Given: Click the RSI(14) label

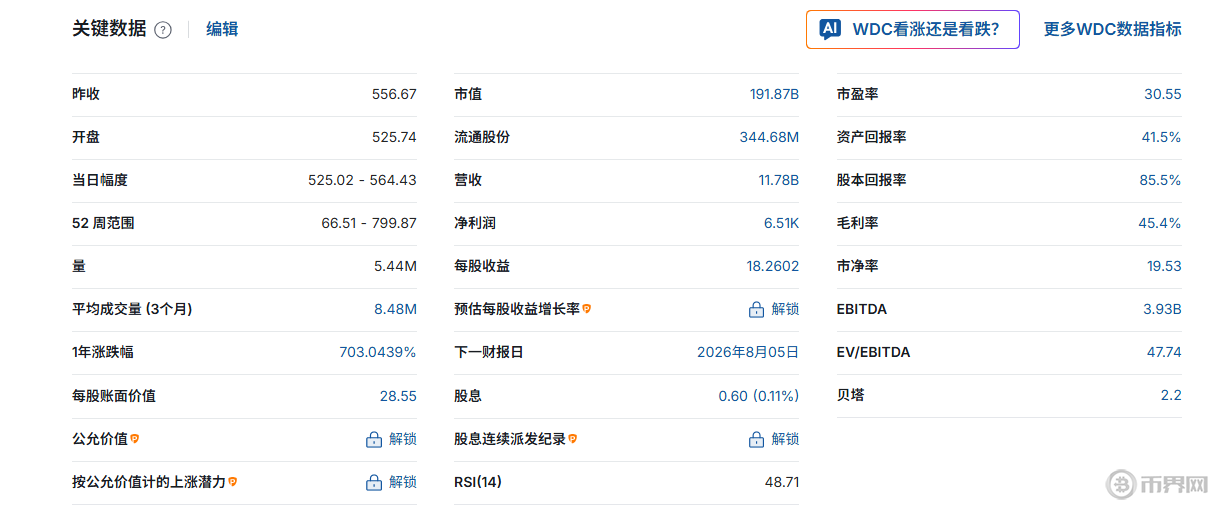Looking at the screenshot, I should click(x=478, y=481).
